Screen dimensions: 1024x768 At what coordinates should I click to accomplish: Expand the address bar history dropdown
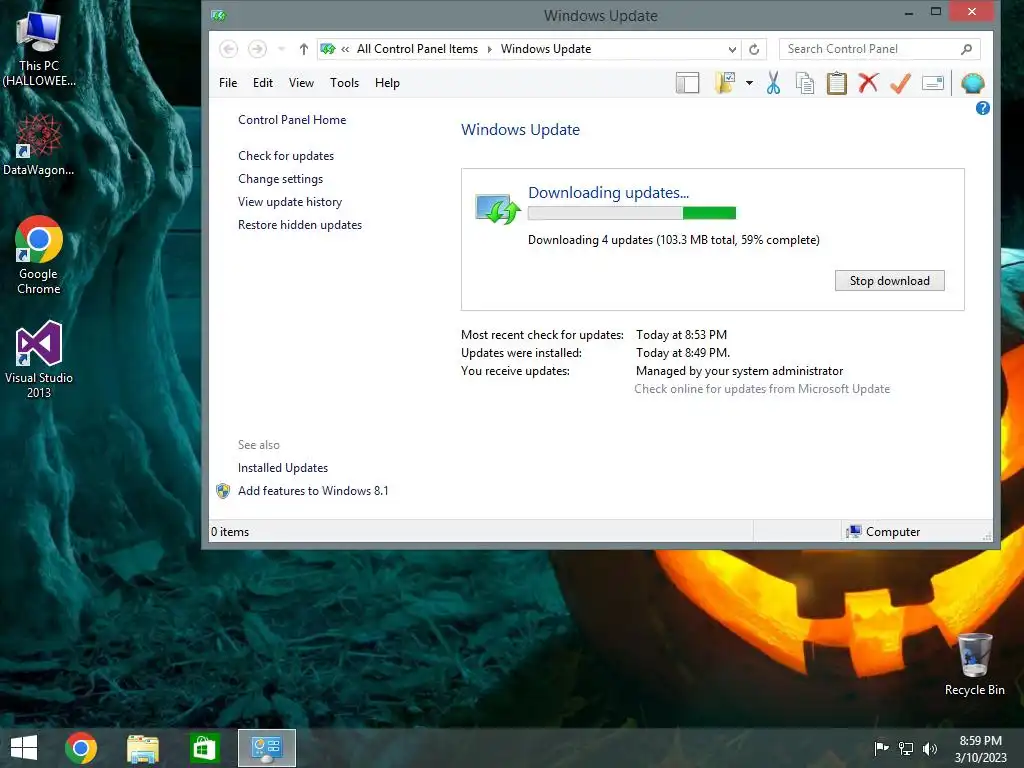click(732, 50)
